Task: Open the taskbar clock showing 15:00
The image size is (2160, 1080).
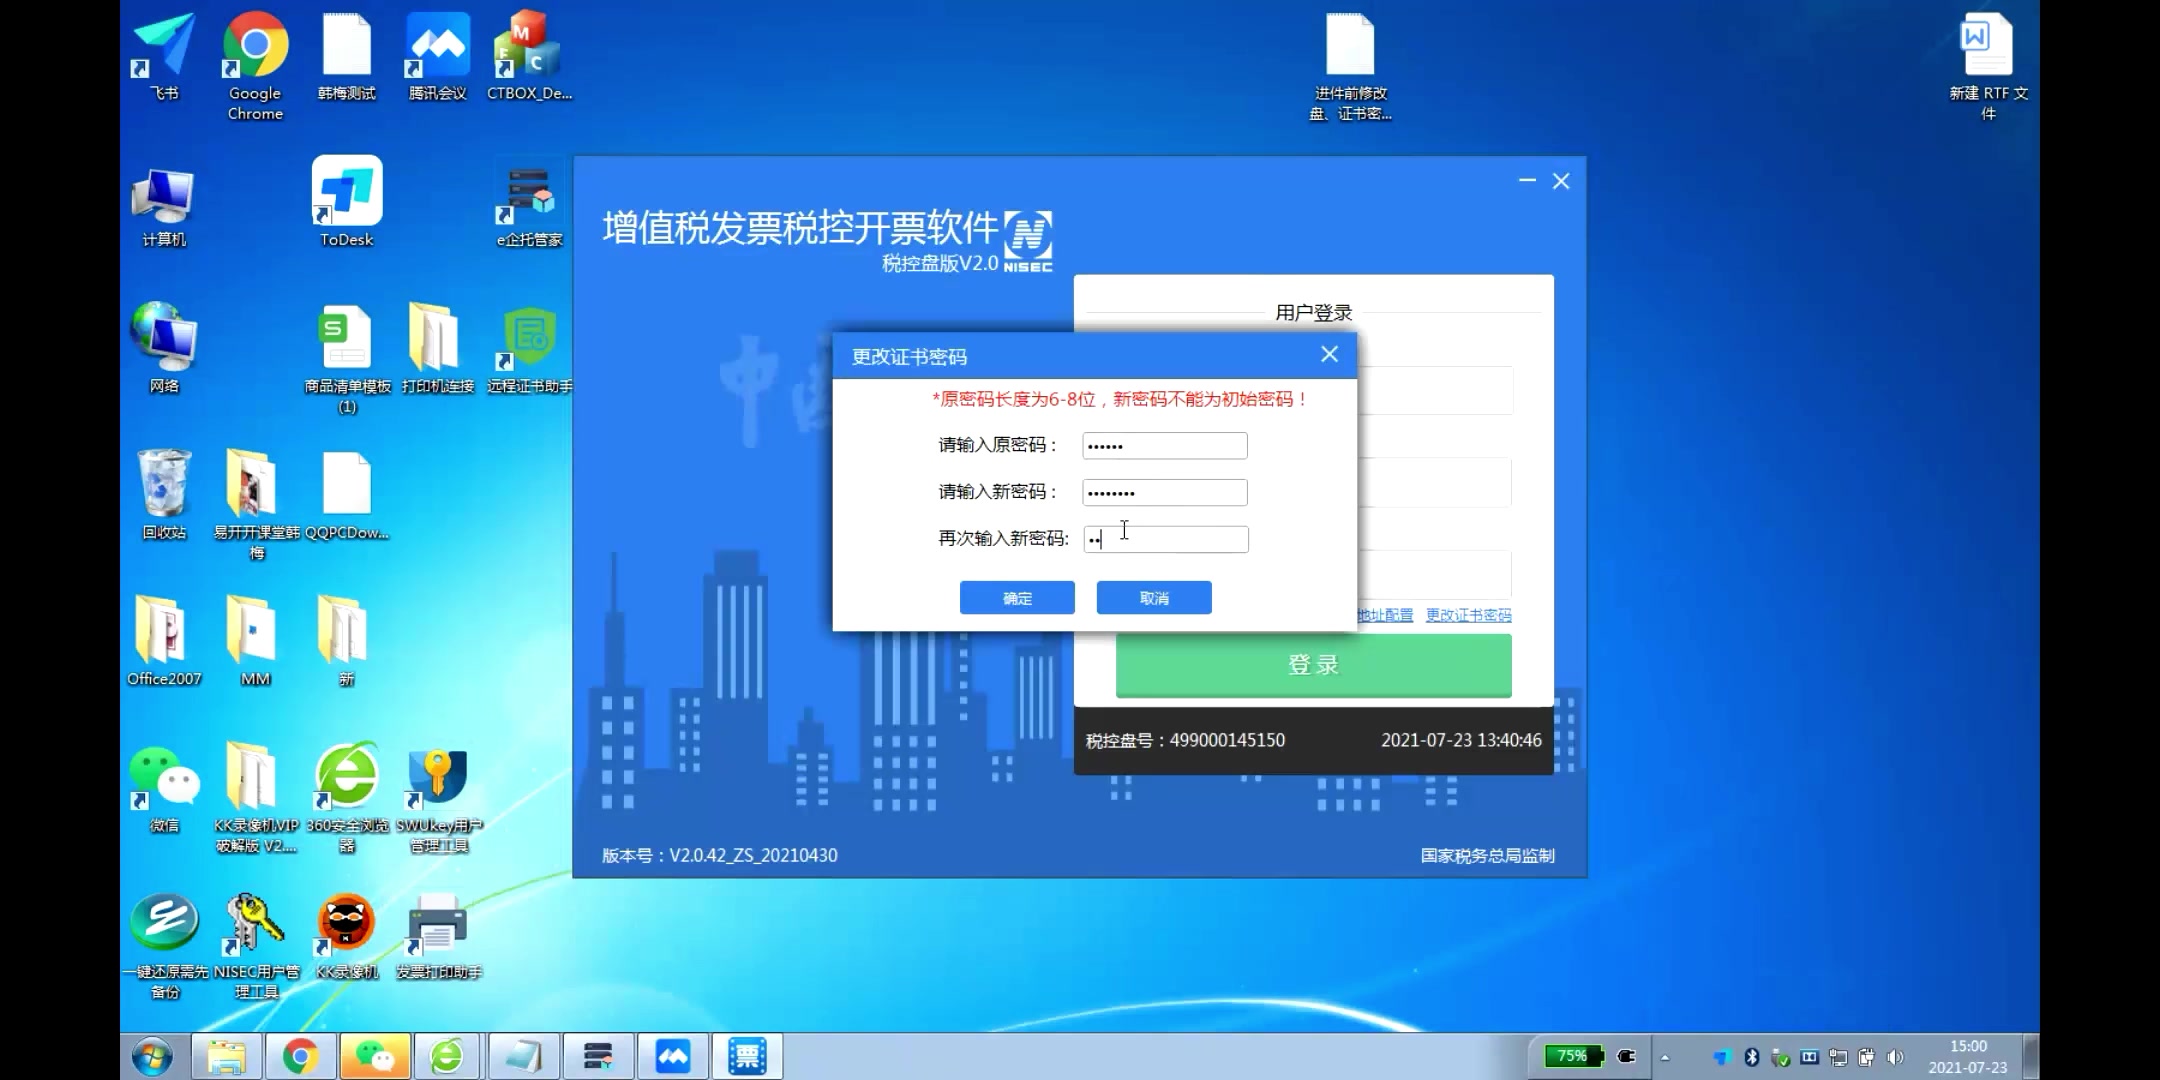Action: tap(1968, 1057)
